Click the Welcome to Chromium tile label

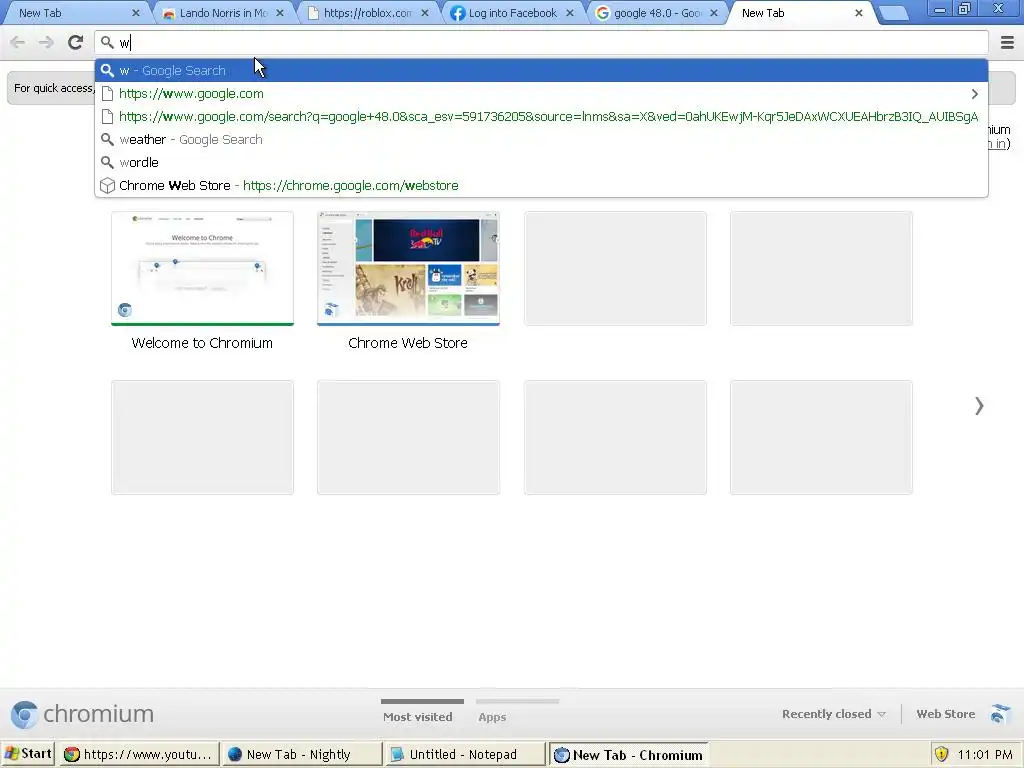point(202,343)
